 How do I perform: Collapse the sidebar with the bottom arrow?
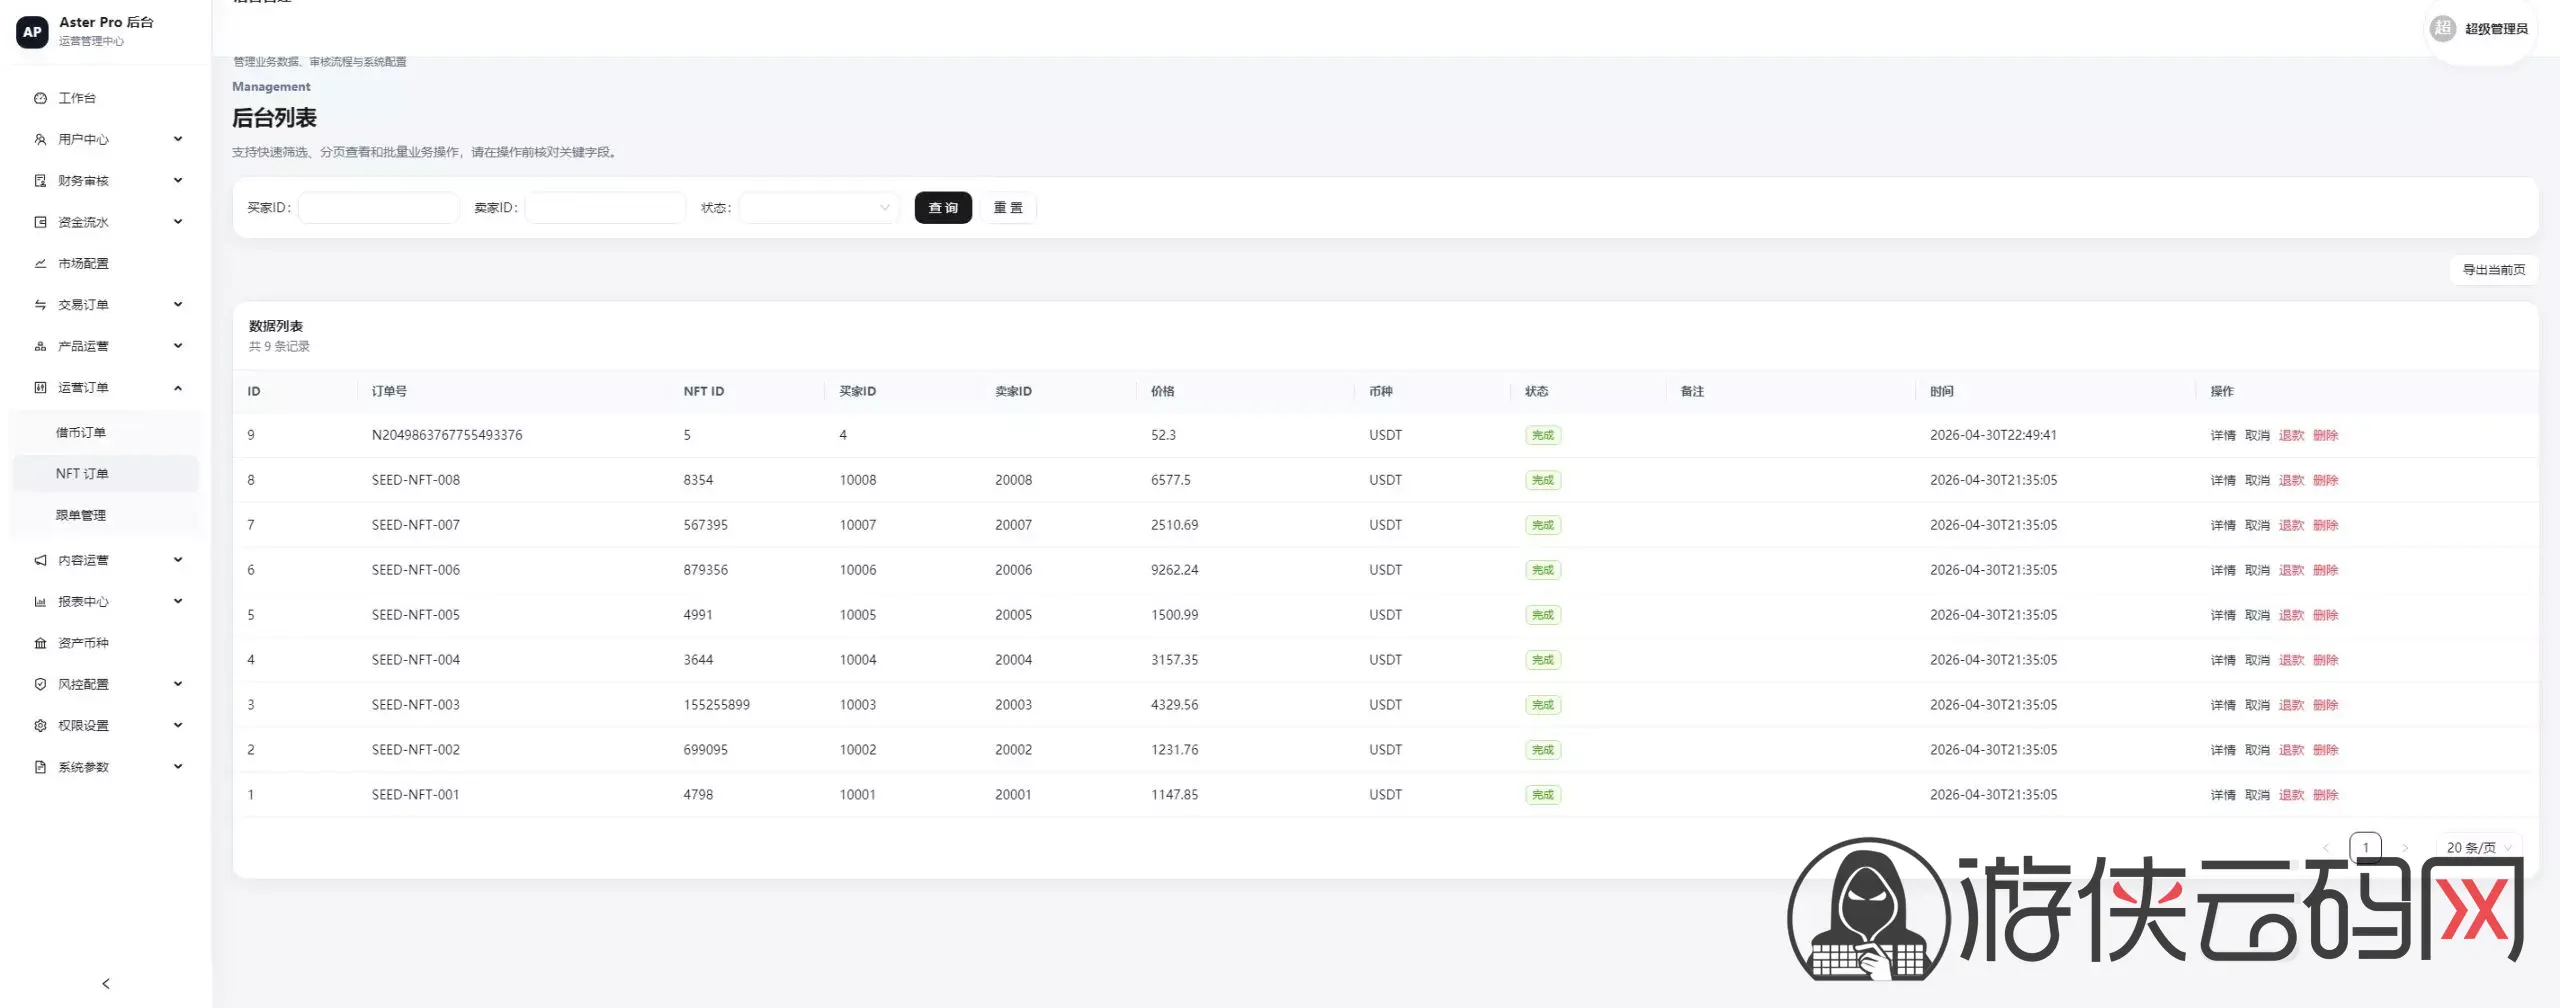click(x=106, y=984)
